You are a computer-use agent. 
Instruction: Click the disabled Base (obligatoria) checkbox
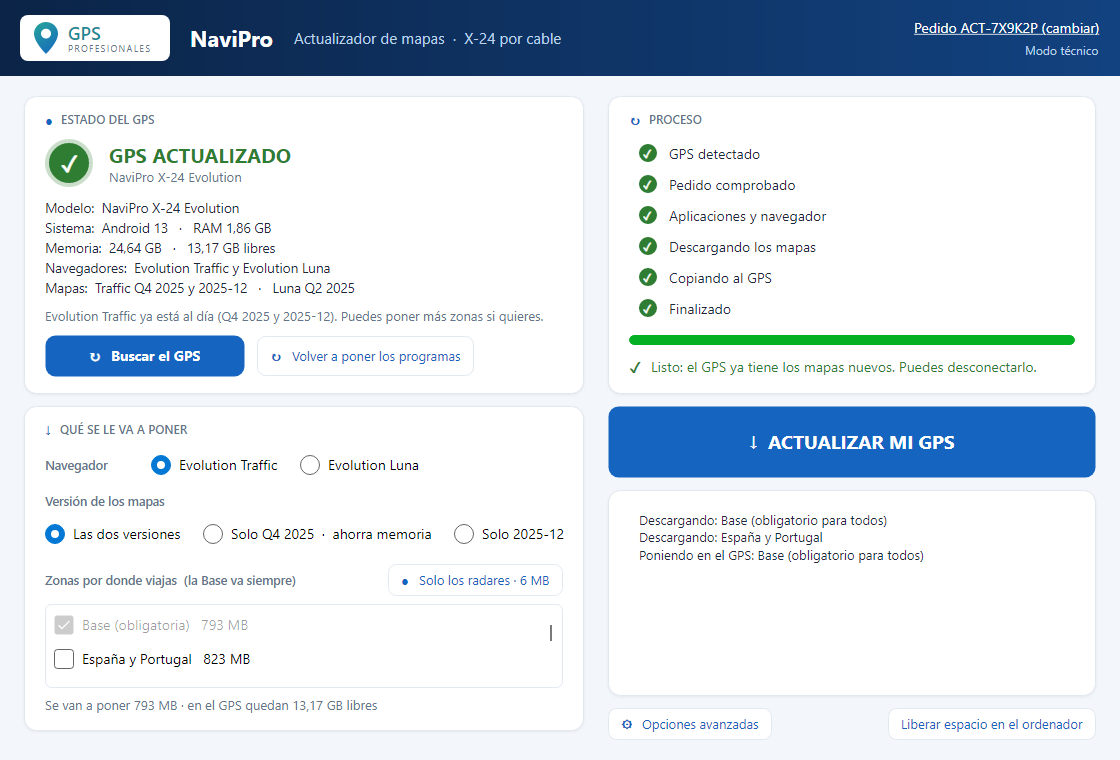(x=64, y=625)
